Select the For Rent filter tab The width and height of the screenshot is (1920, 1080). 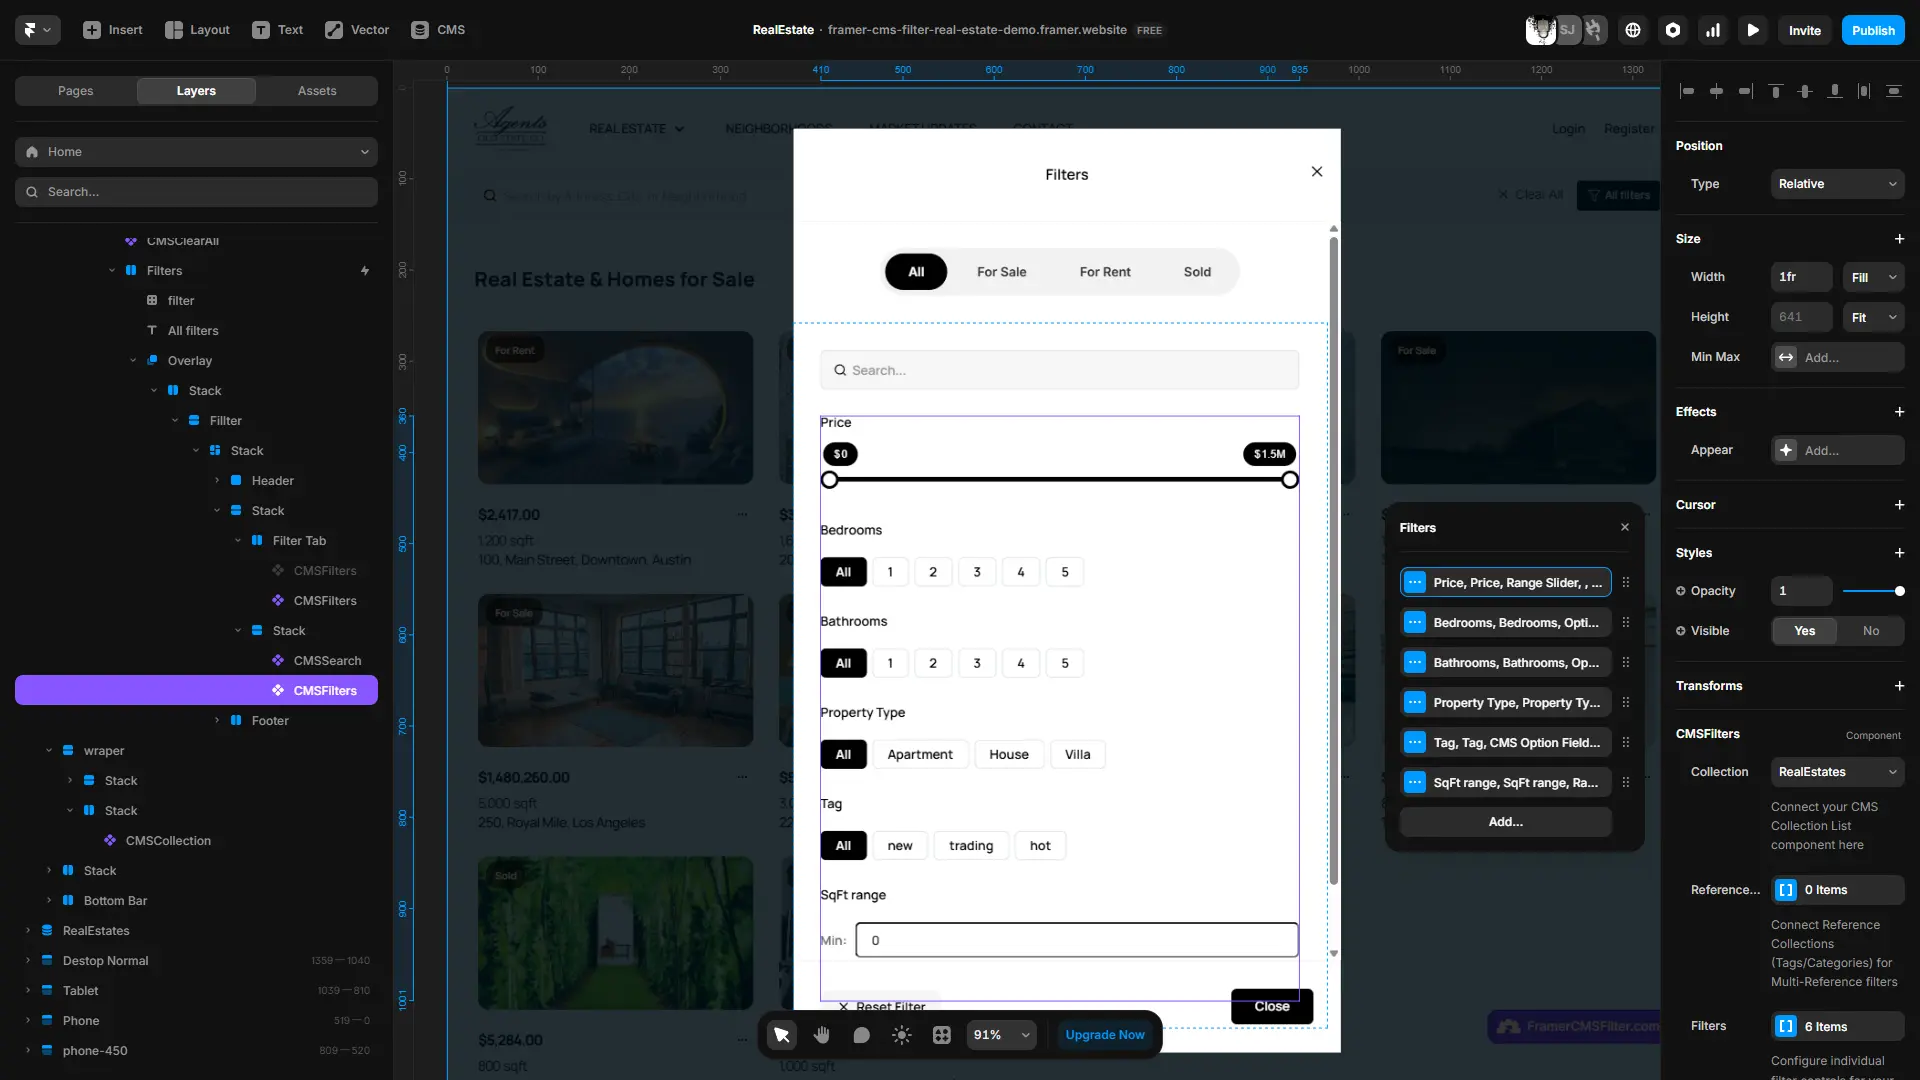1105,272
